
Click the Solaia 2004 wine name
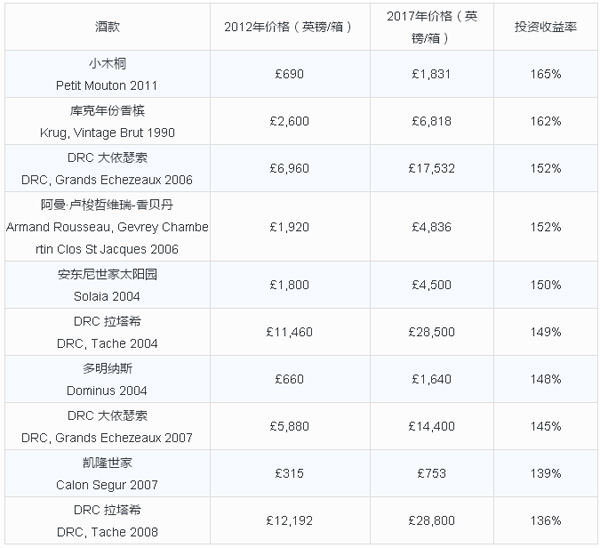click(106, 285)
